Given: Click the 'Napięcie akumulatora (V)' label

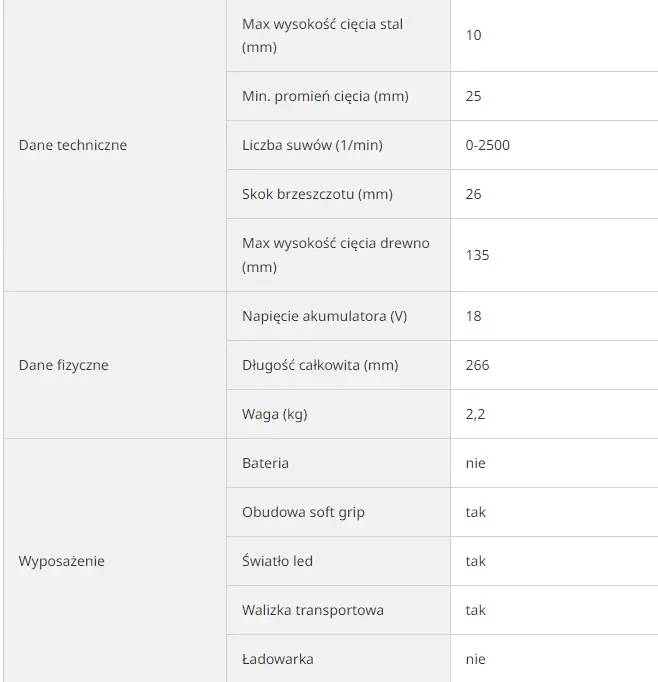Looking at the screenshot, I should [324, 316].
